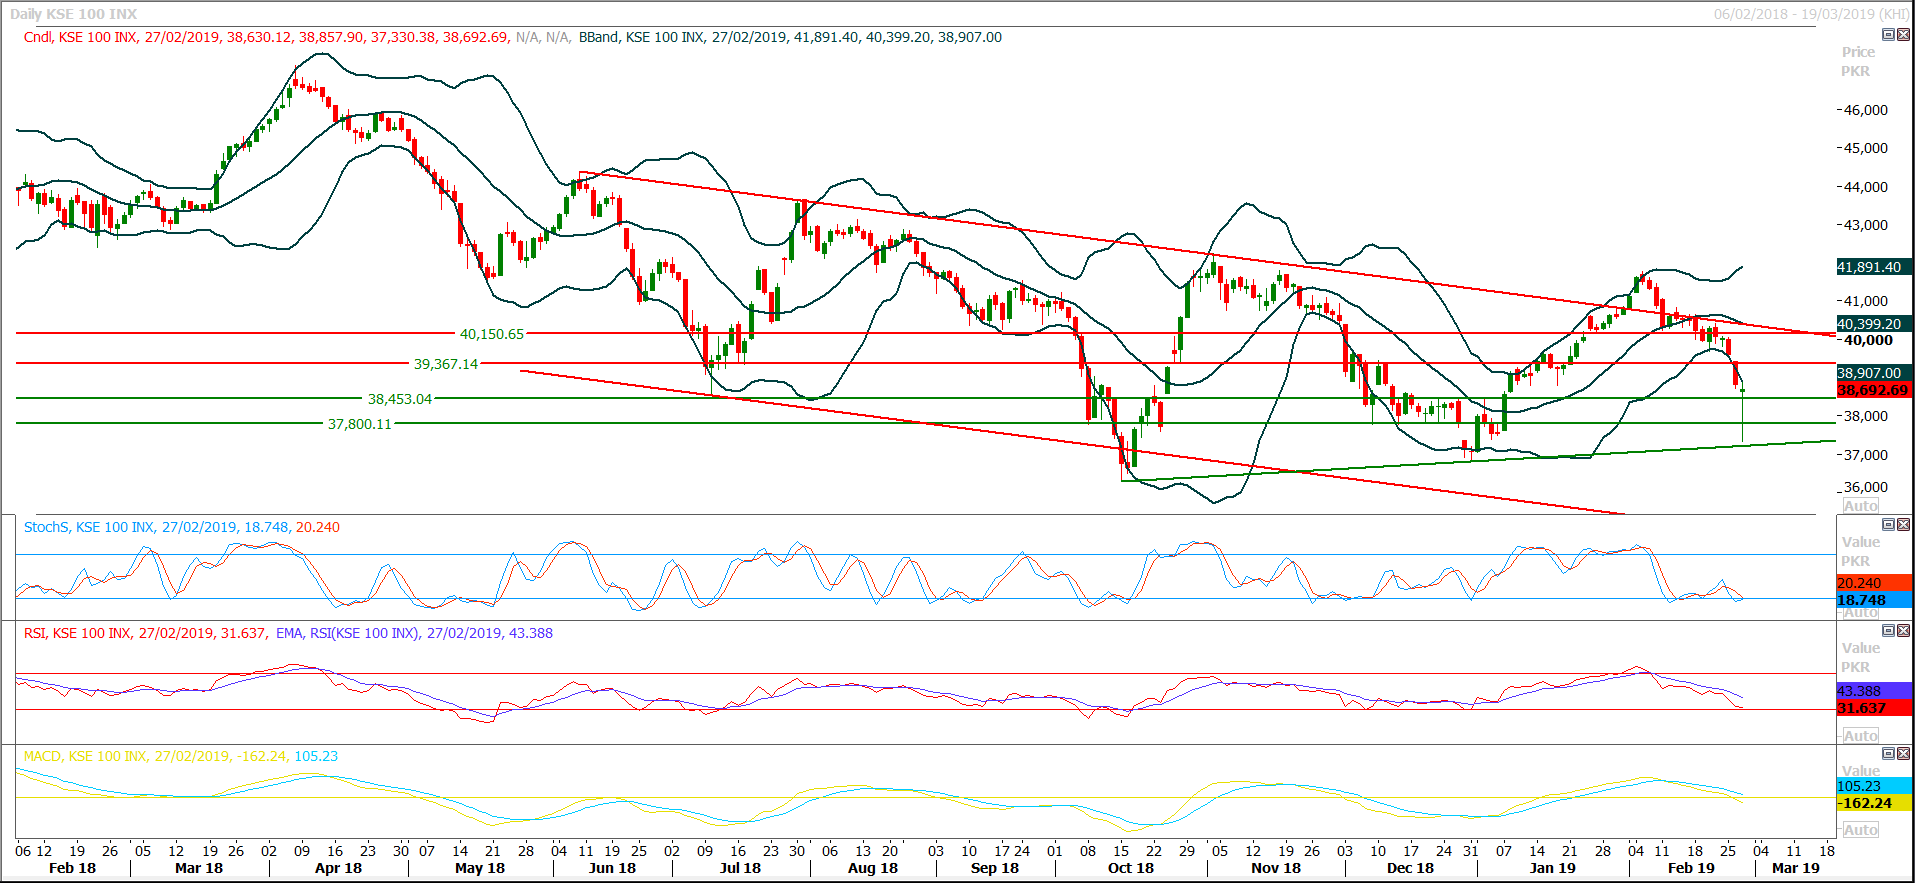Click the blue 18.748 StochS axis tag

pyautogui.click(x=1874, y=600)
